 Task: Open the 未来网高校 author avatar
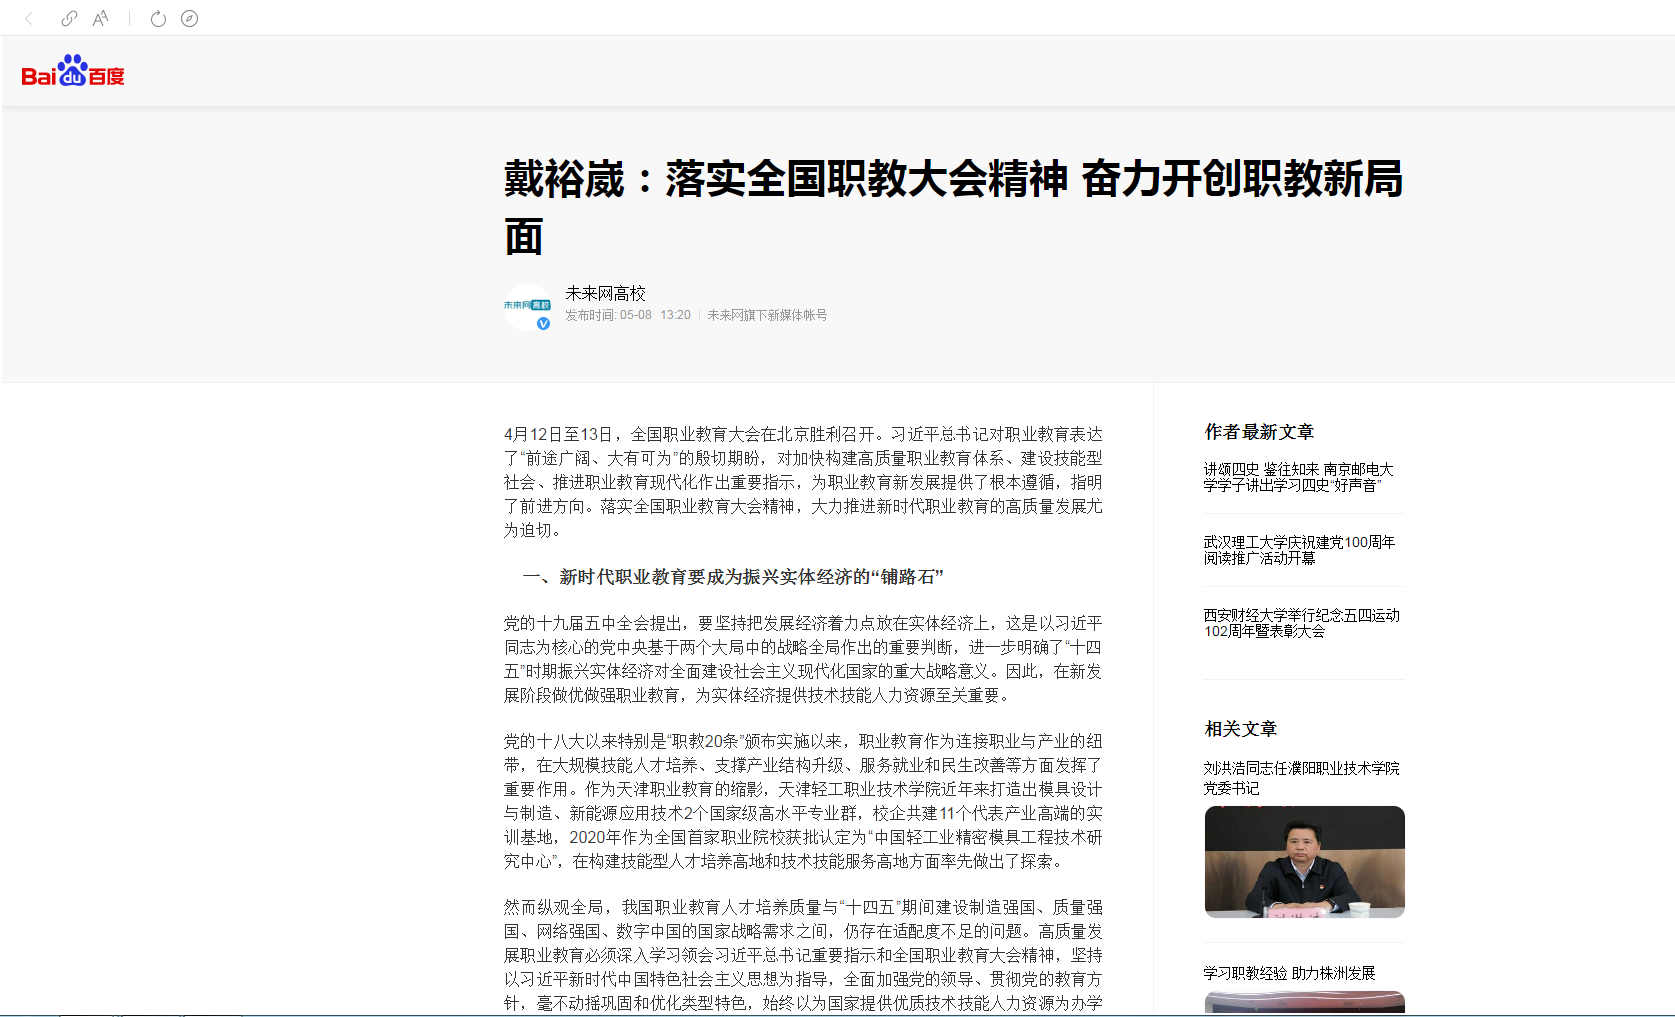527,306
